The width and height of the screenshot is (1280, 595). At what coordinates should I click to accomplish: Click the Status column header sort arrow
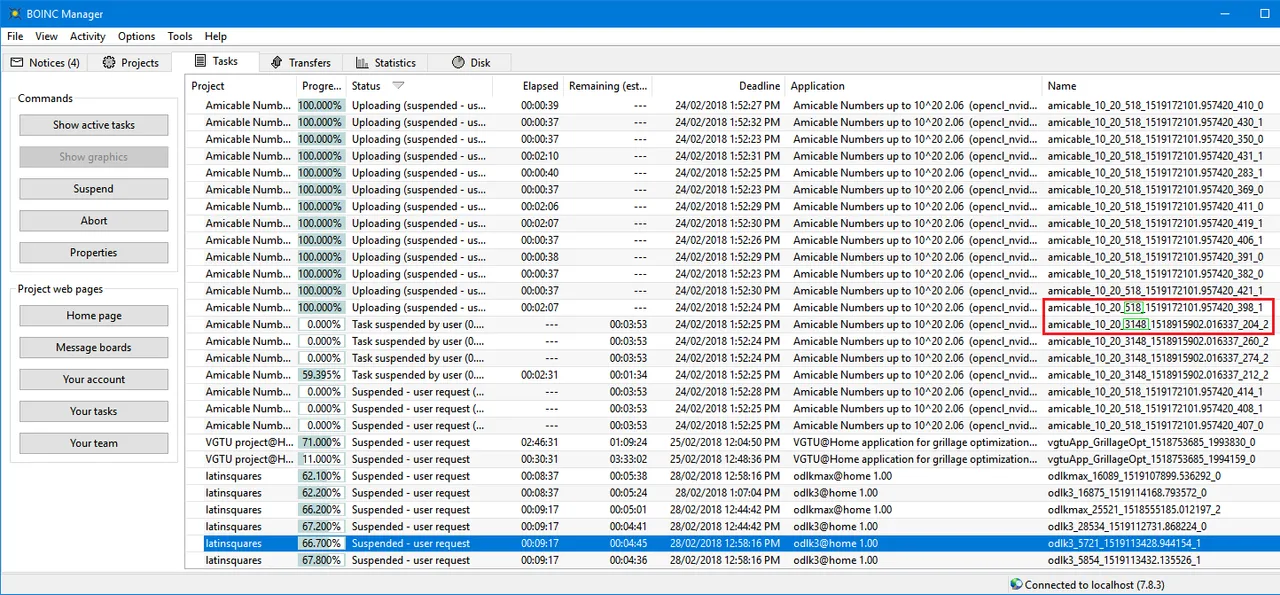[398, 86]
